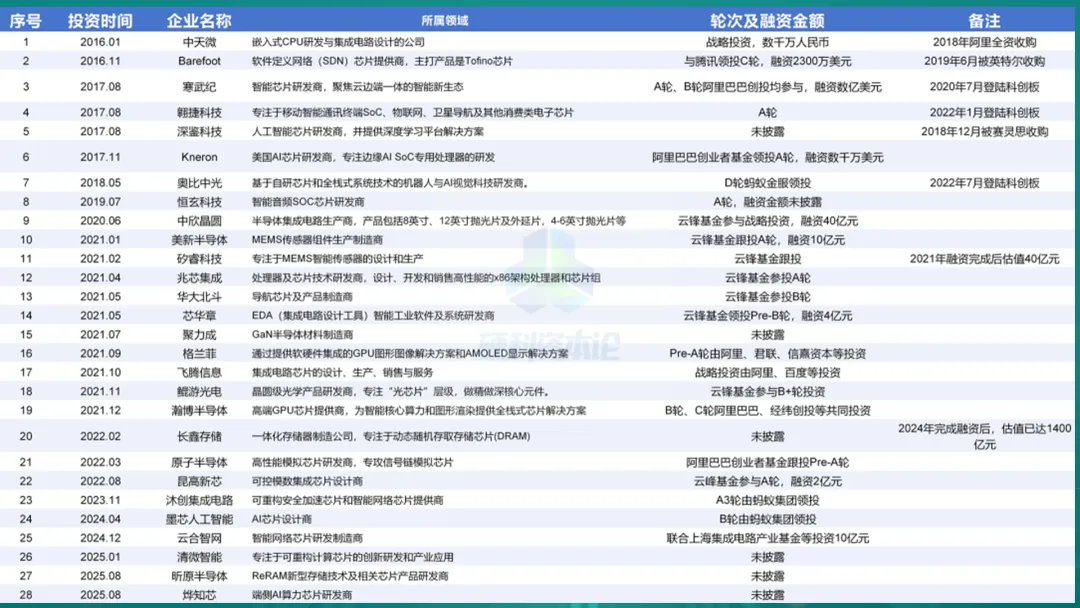Click the 企业名称 column header
The image size is (1080, 608).
pyautogui.click(x=199, y=21)
